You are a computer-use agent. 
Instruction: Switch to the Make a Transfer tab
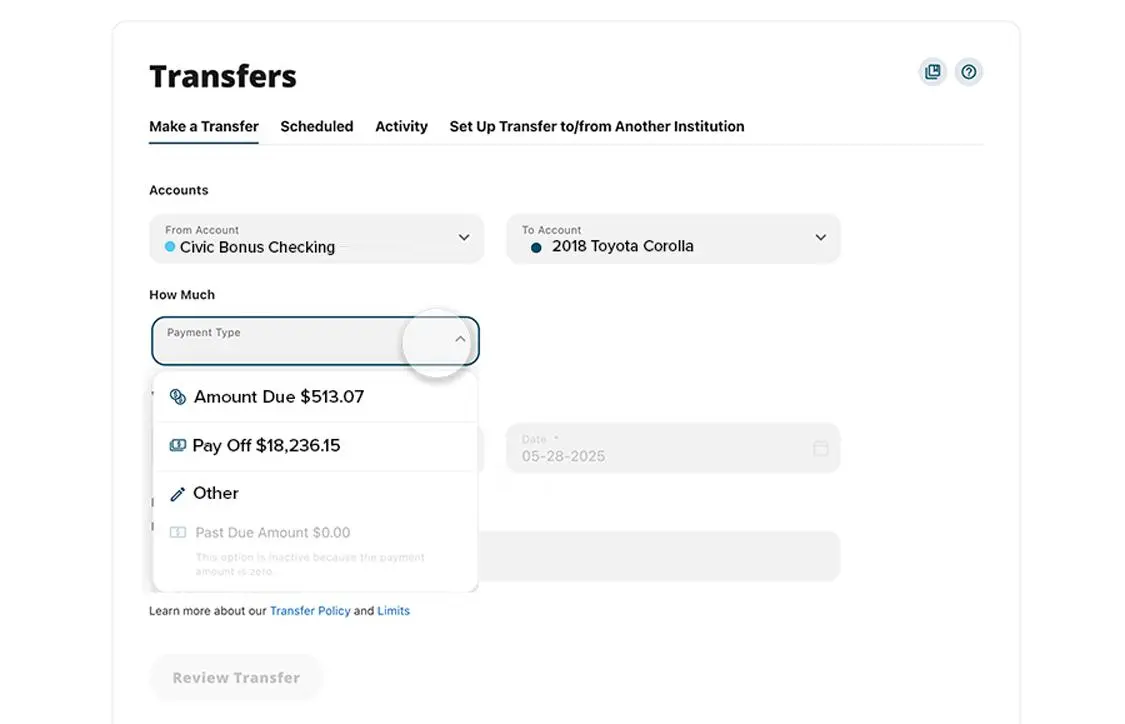[x=203, y=126]
